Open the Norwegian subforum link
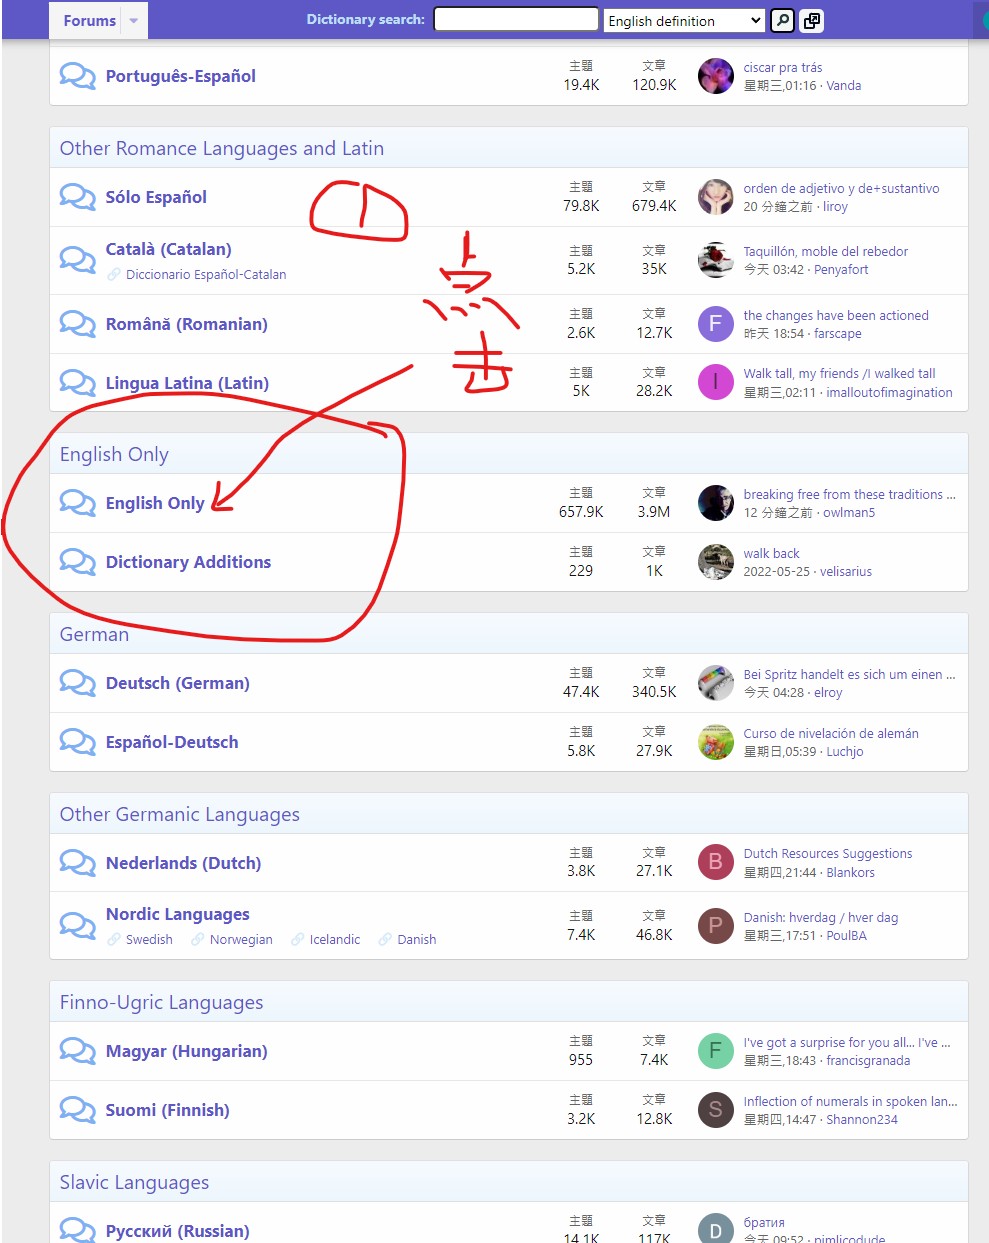The height and width of the screenshot is (1243, 989). 241,939
